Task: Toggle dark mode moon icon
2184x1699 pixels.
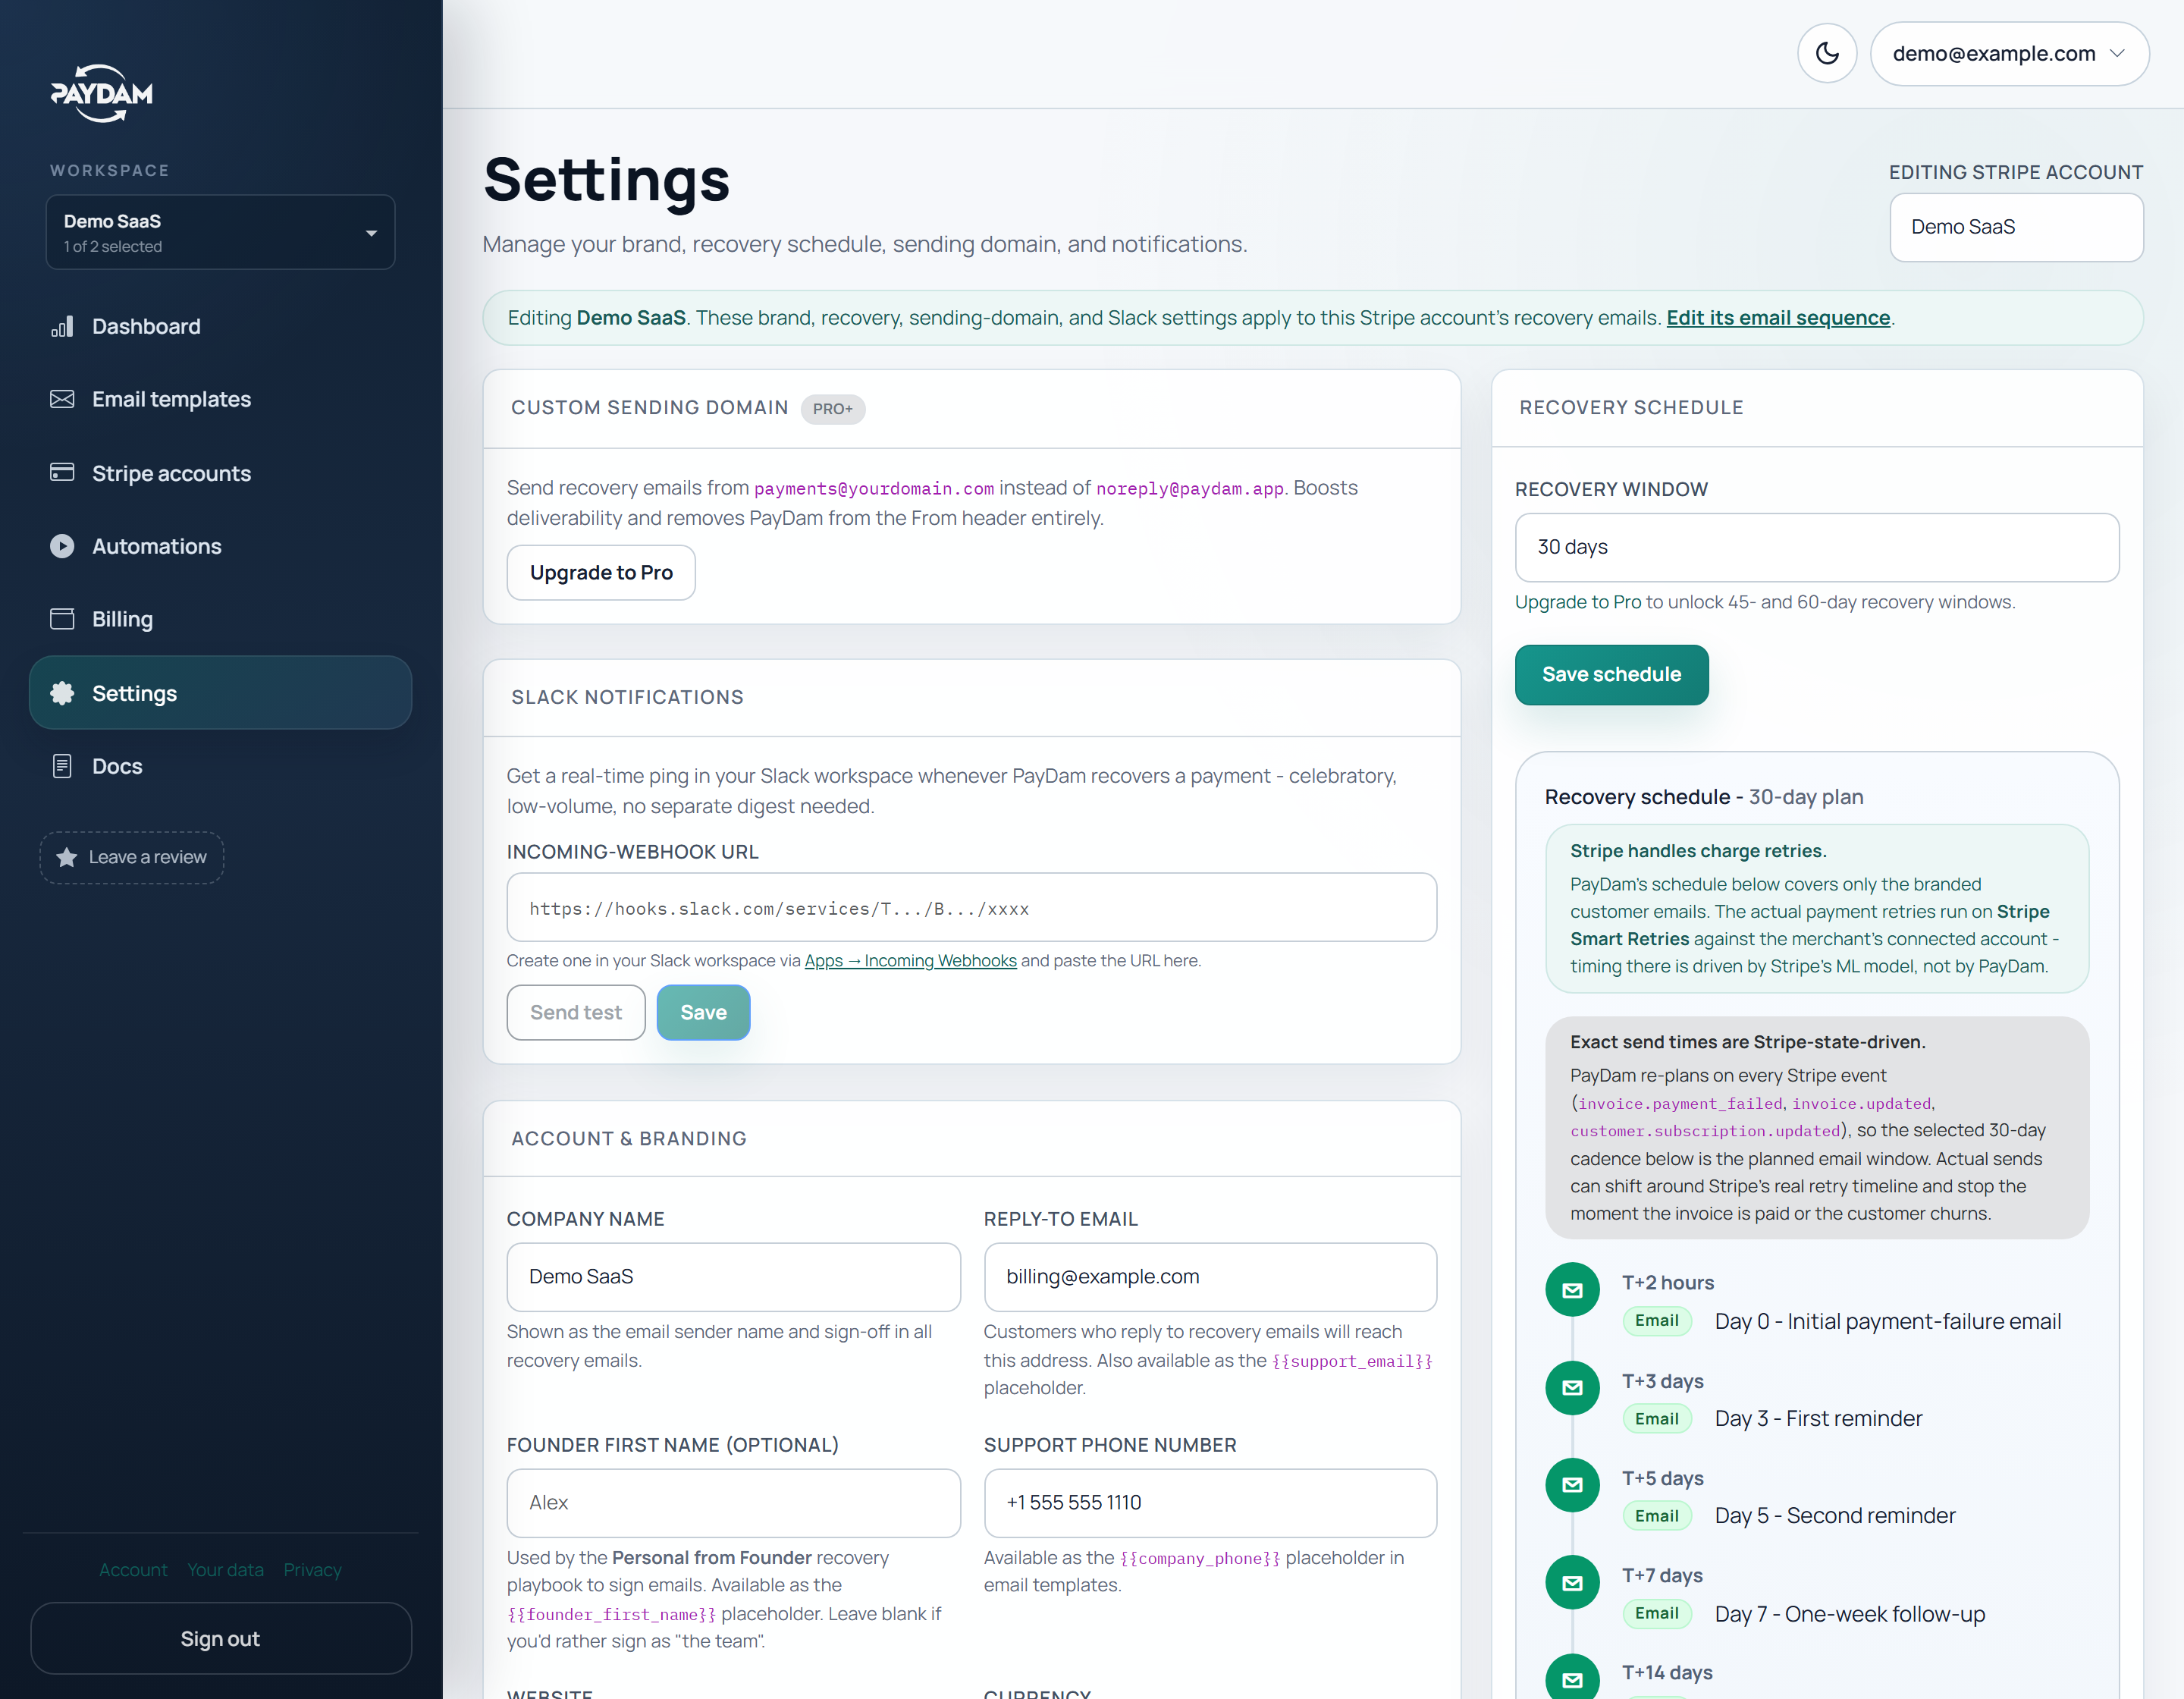Action: pyautogui.click(x=1826, y=53)
